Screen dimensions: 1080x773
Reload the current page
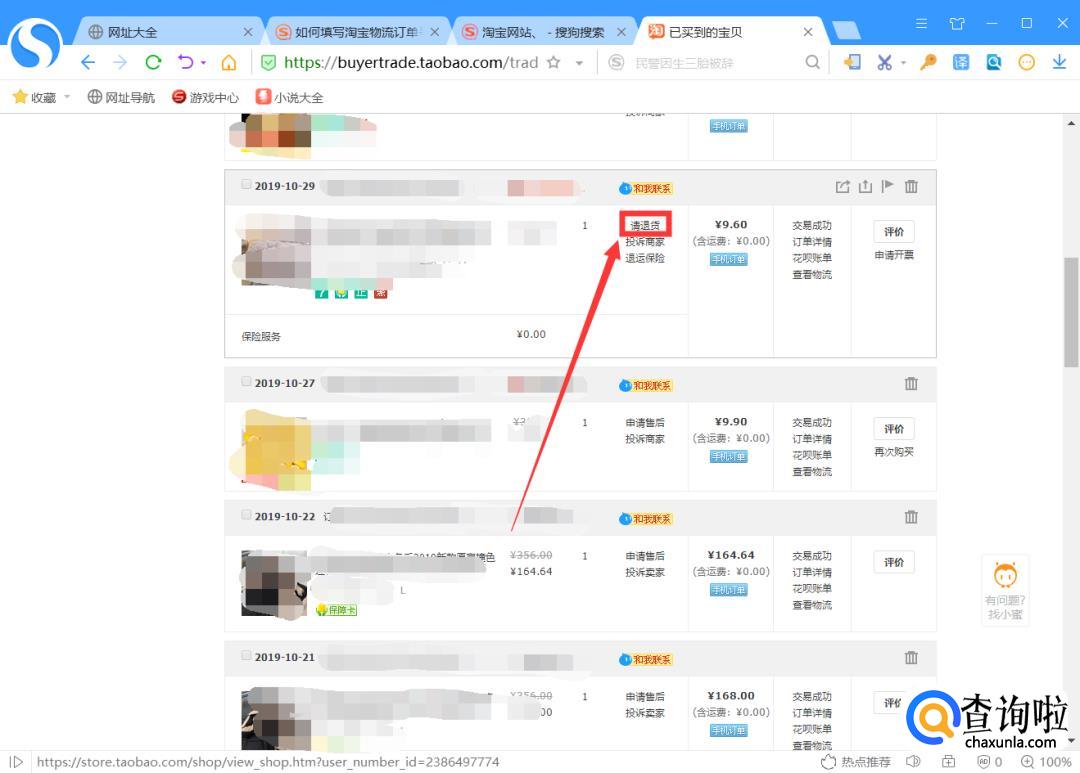(x=153, y=63)
